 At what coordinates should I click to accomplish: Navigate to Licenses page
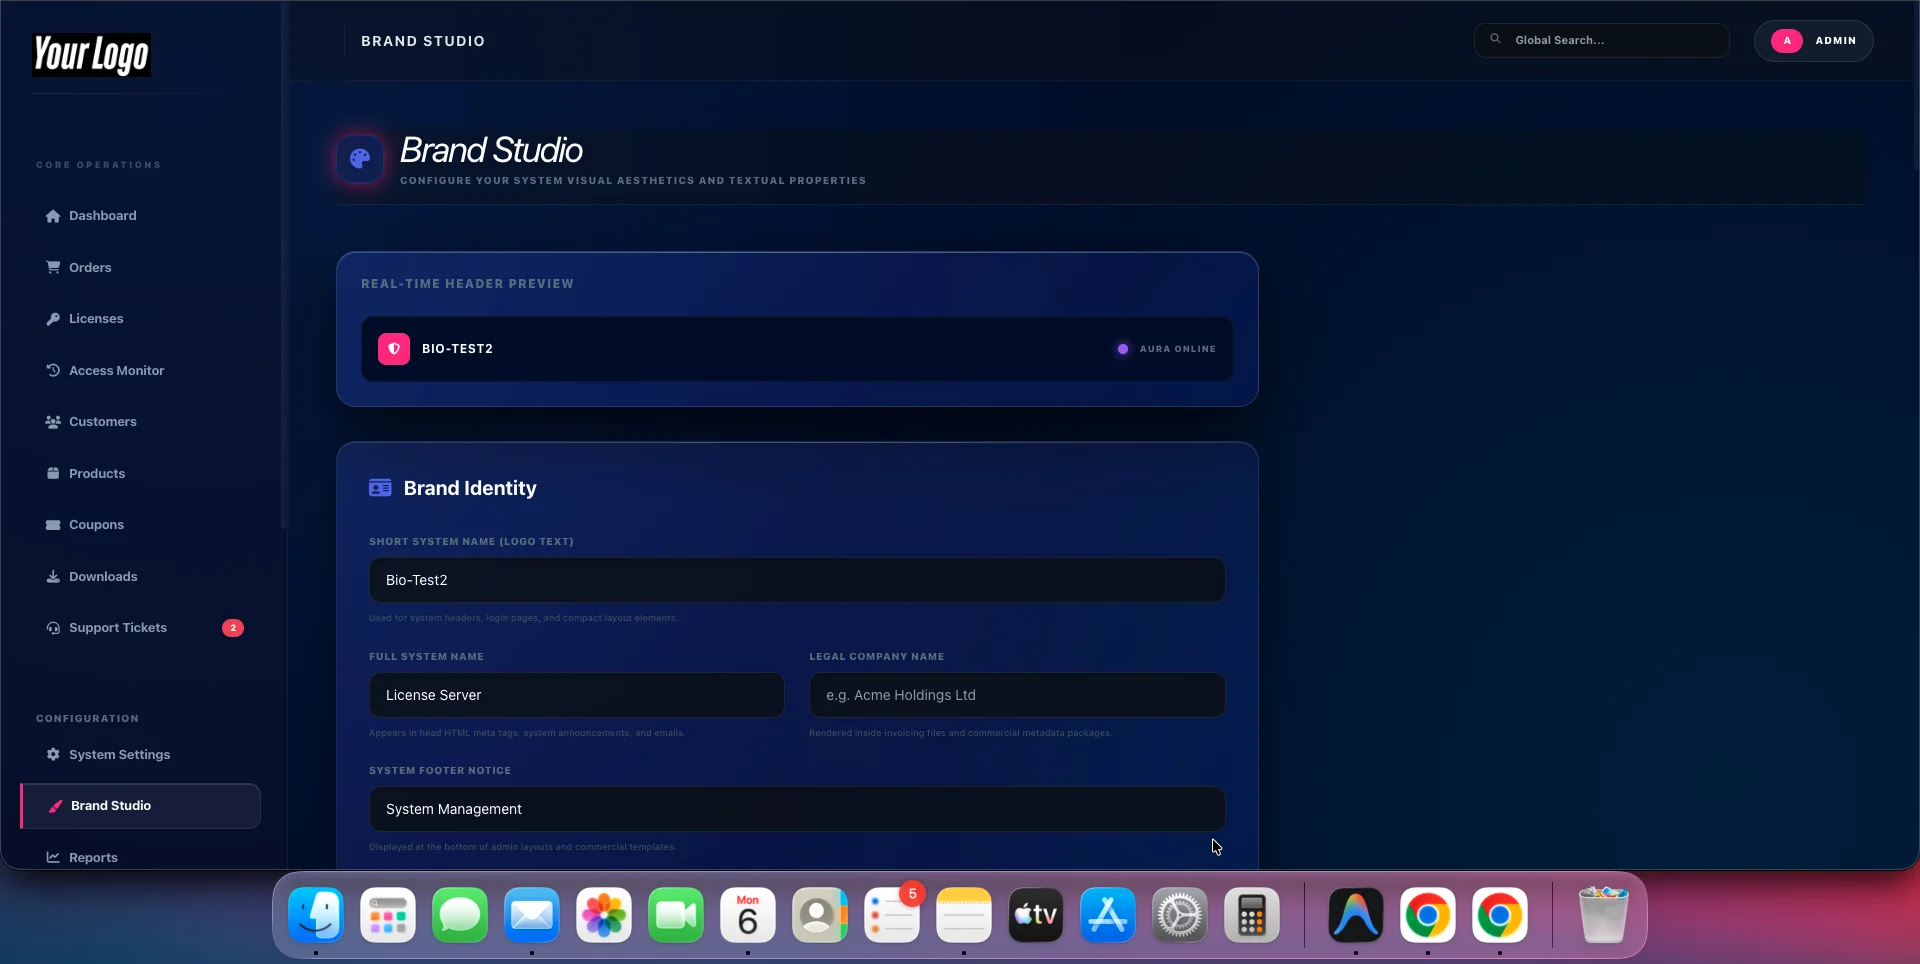(x=140, y=319)
